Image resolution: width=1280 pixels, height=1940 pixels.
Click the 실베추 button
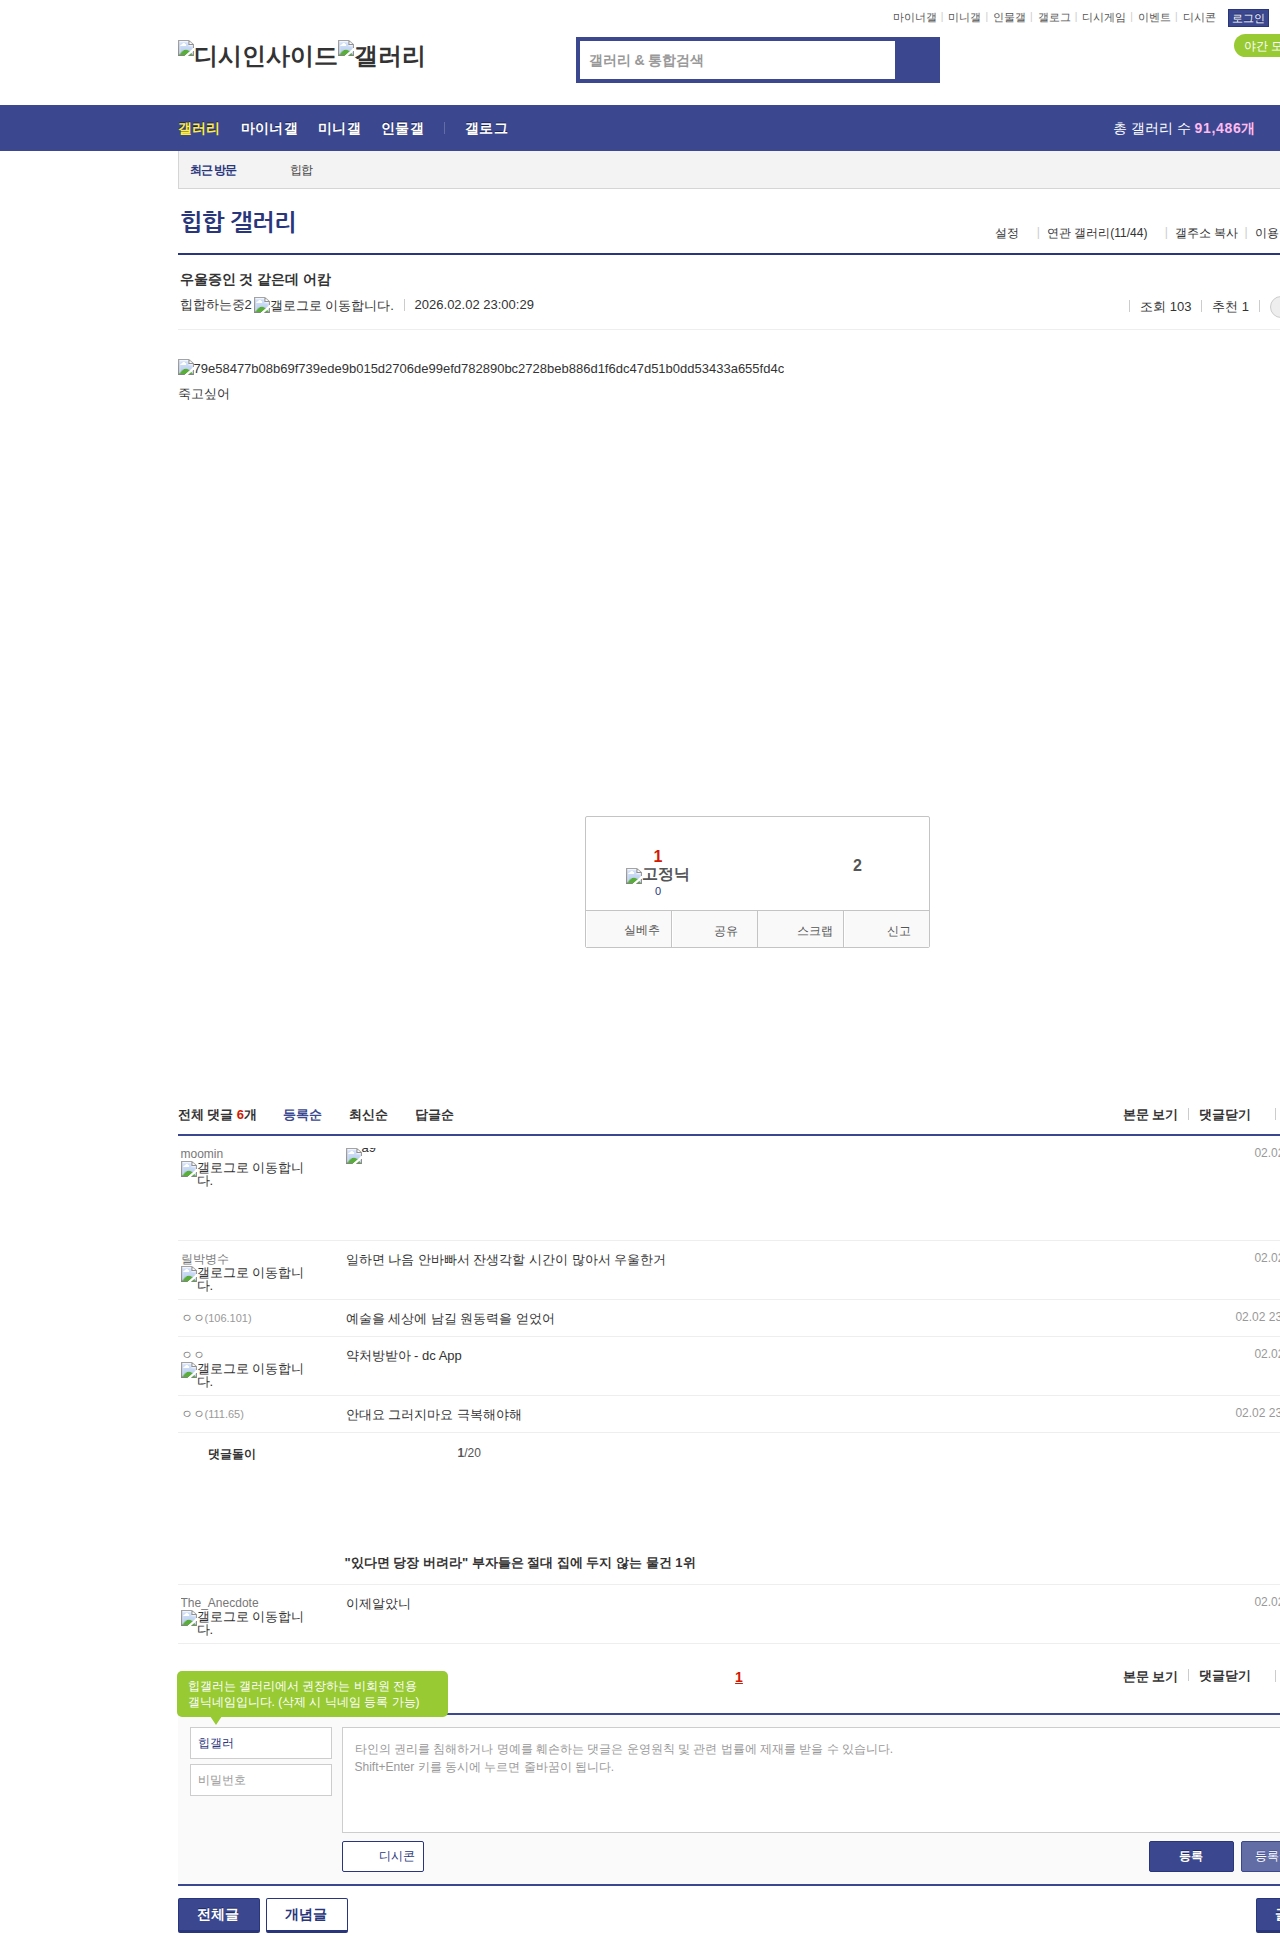[x=628, y=930]
